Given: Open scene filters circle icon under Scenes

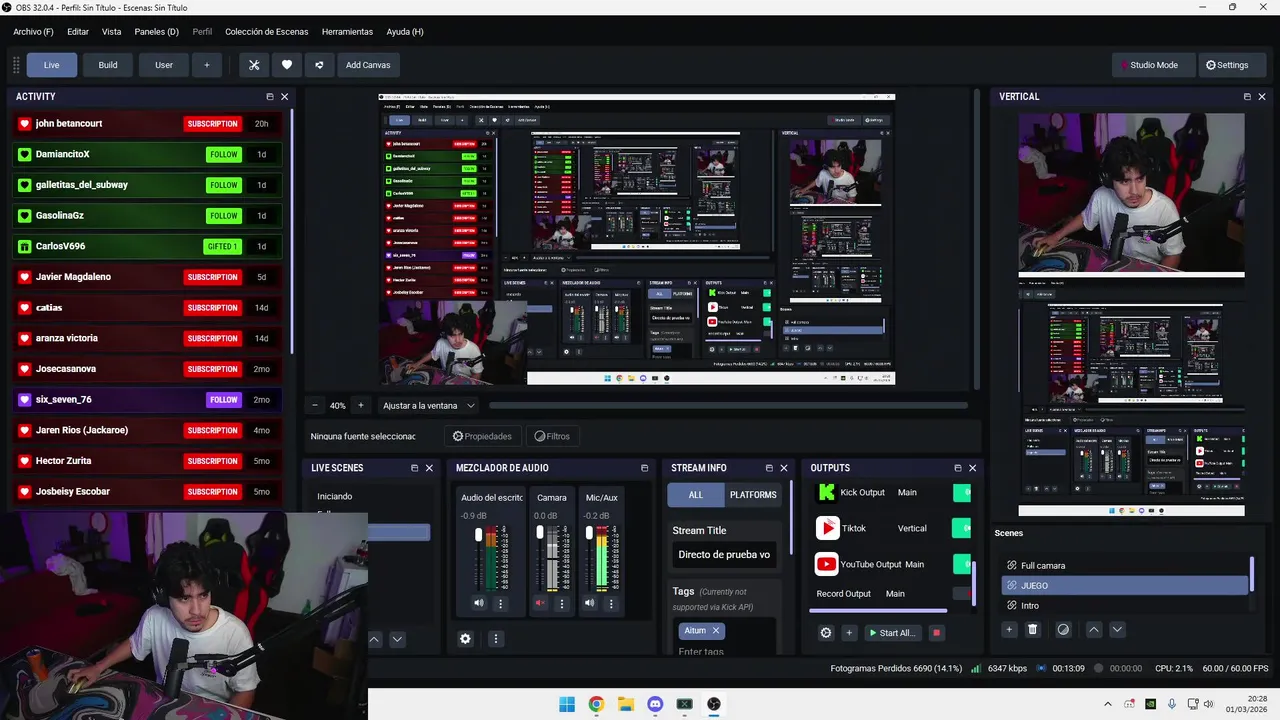Looking at the screenshot, I should pos(1063,629).
